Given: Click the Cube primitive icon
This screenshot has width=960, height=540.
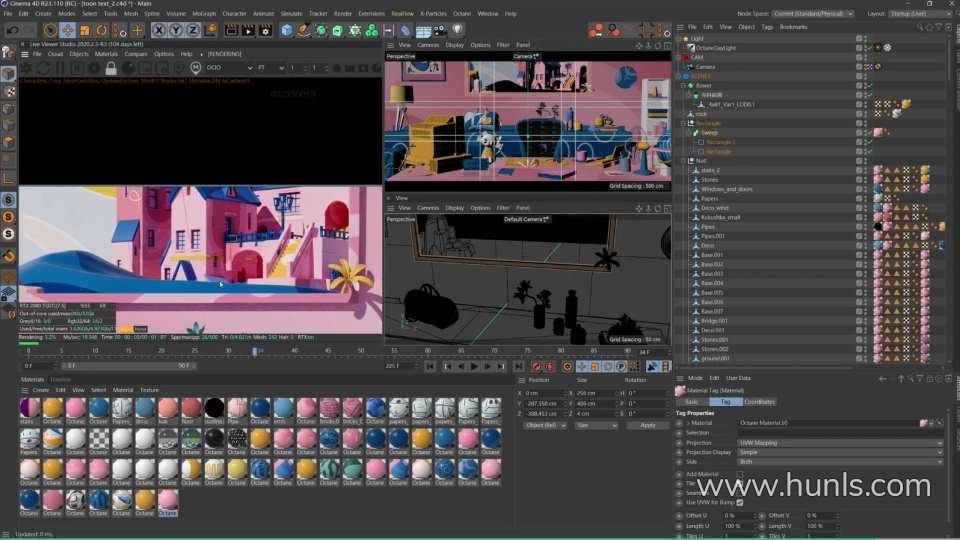Looking at the screenshot, I should coord(287,30).
